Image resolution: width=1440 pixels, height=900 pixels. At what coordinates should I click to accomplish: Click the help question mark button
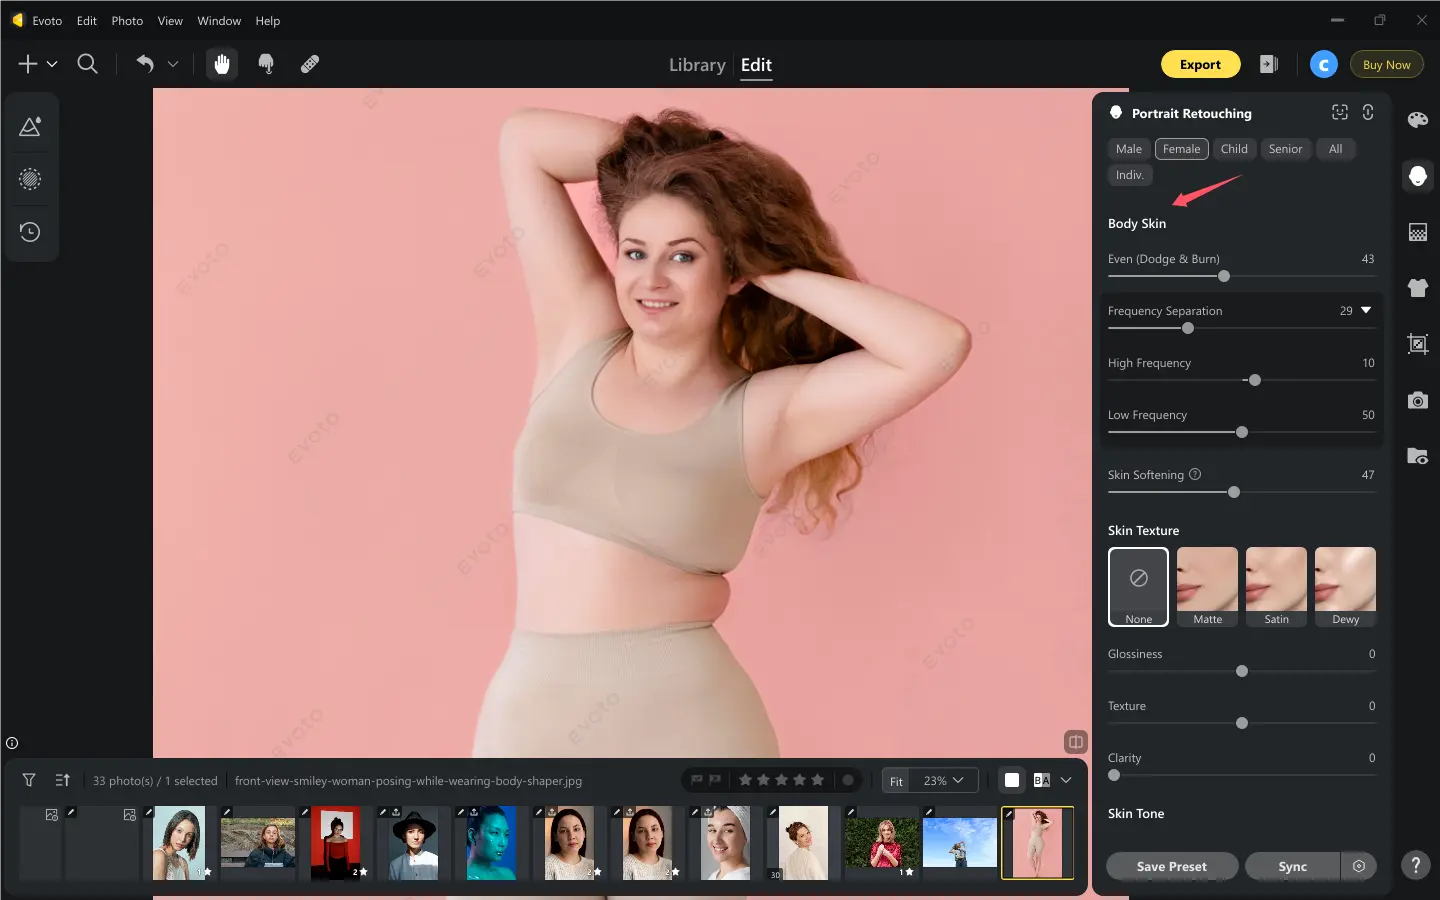tap(1415, 865)
